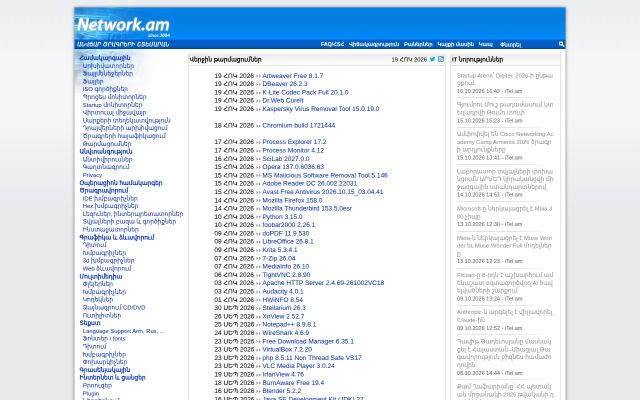Viewport: 640px width, 400px height.
Task: Open the Dr.Web CureIt link
Action: pos(283,100)
